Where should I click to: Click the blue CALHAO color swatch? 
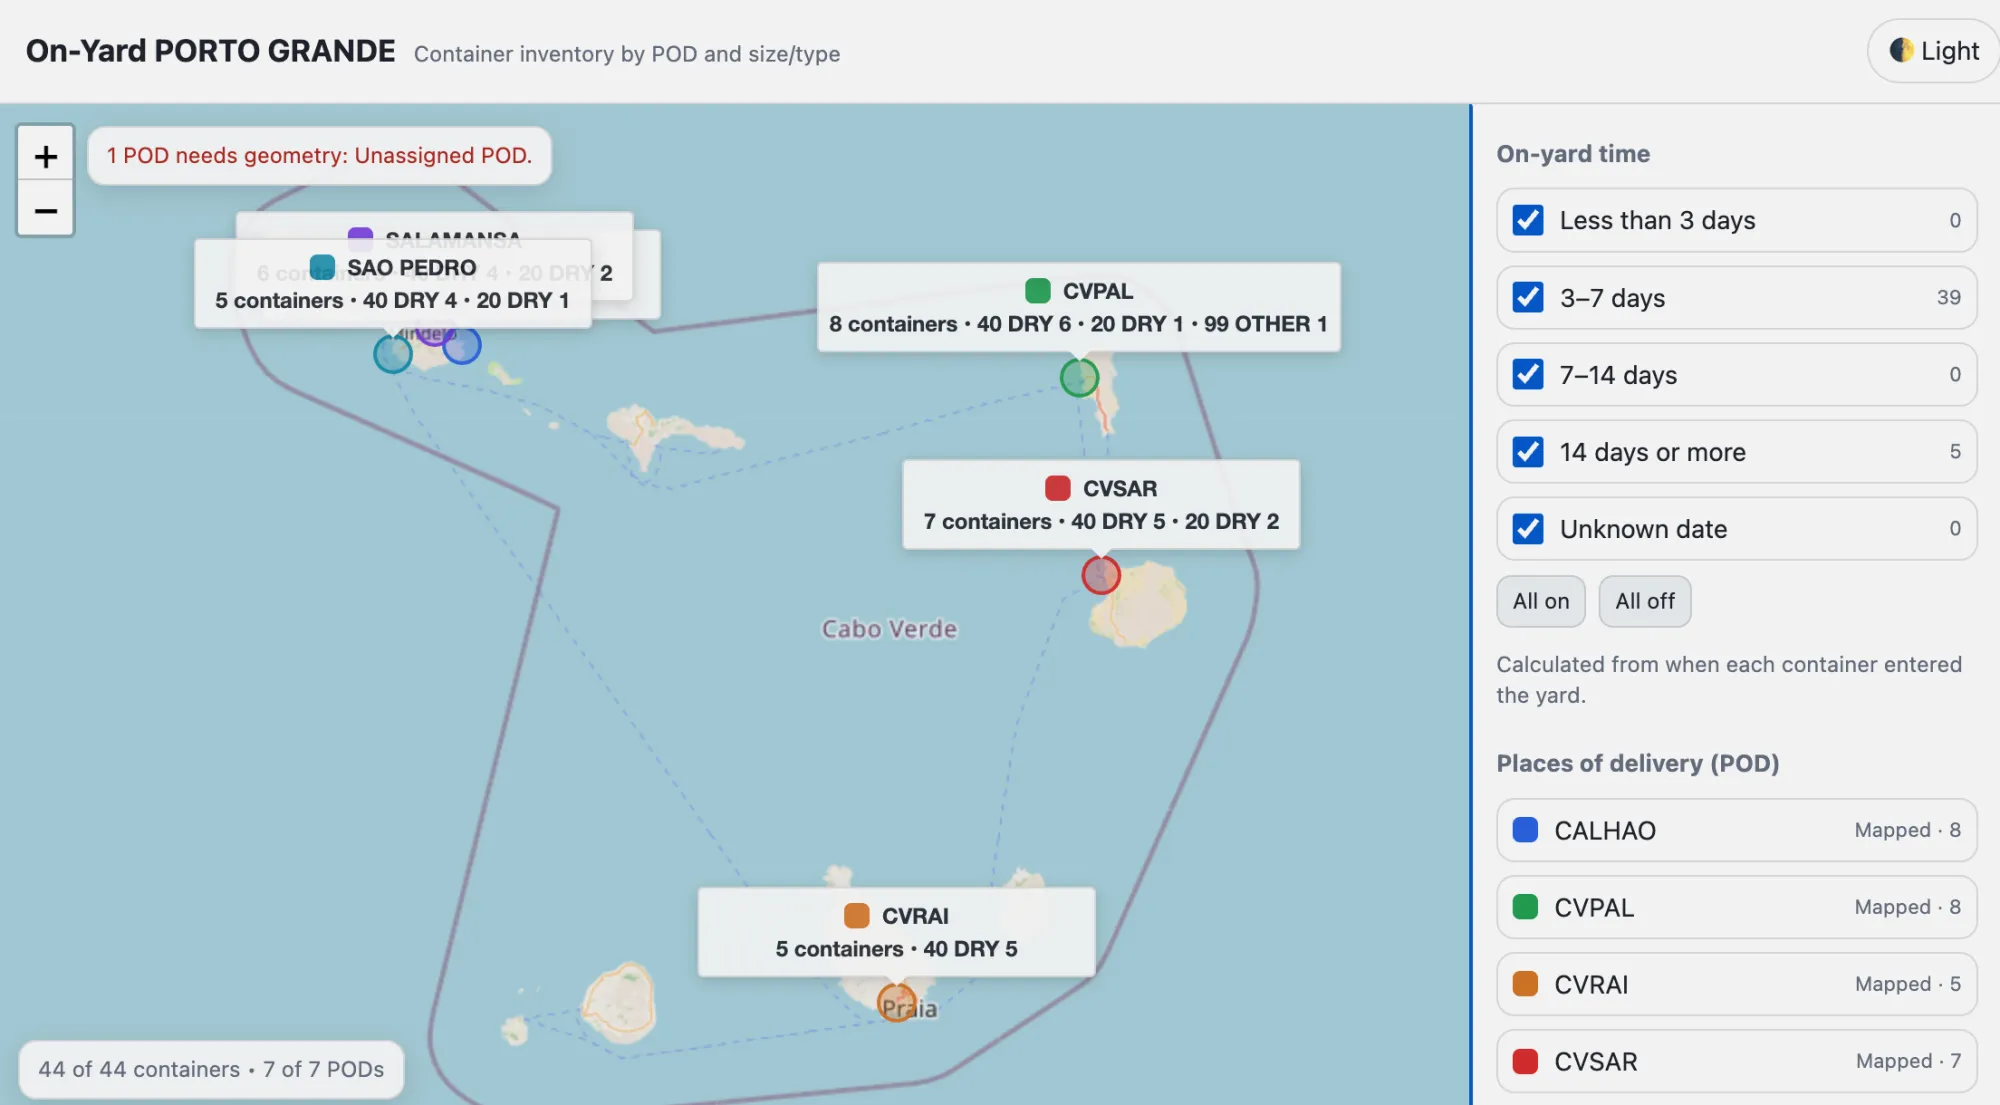[x=1525, y=830]
